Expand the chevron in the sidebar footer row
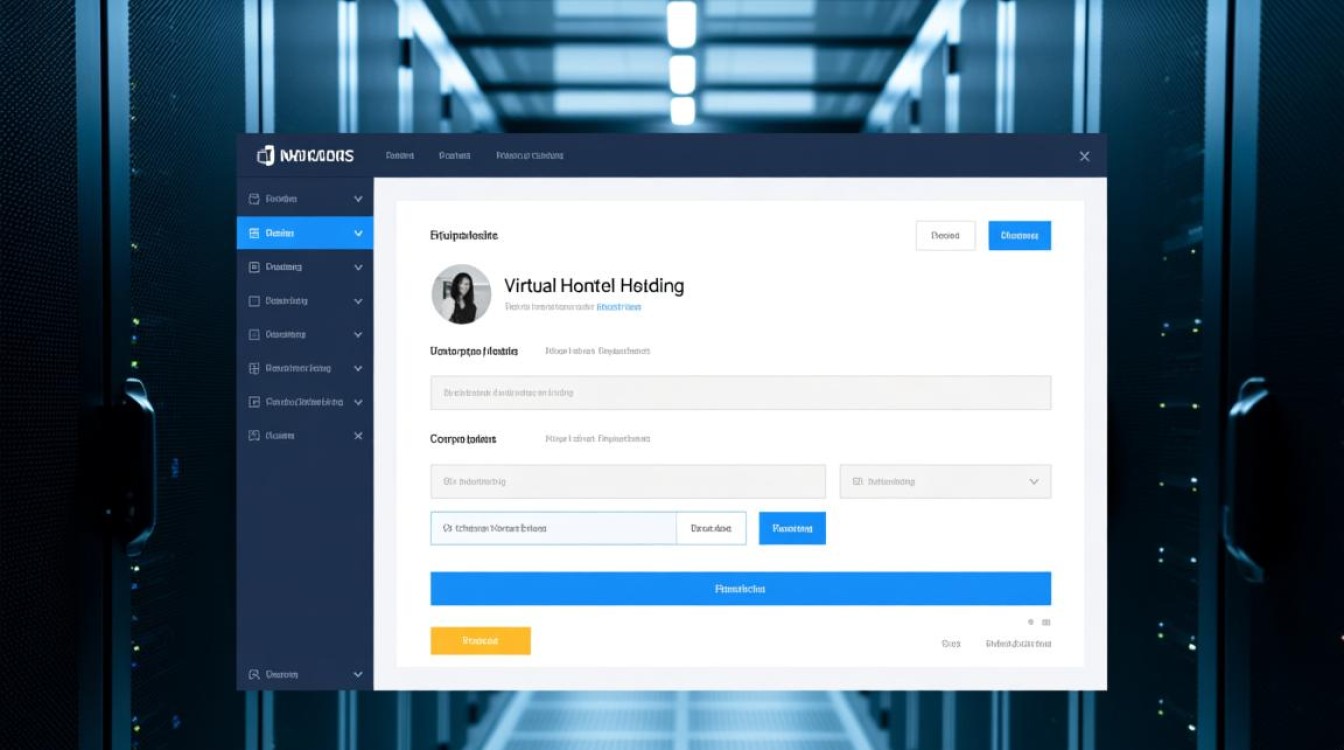Viewport: 1344px width, 750px height. pyautogui.click(x=358, y=675)
